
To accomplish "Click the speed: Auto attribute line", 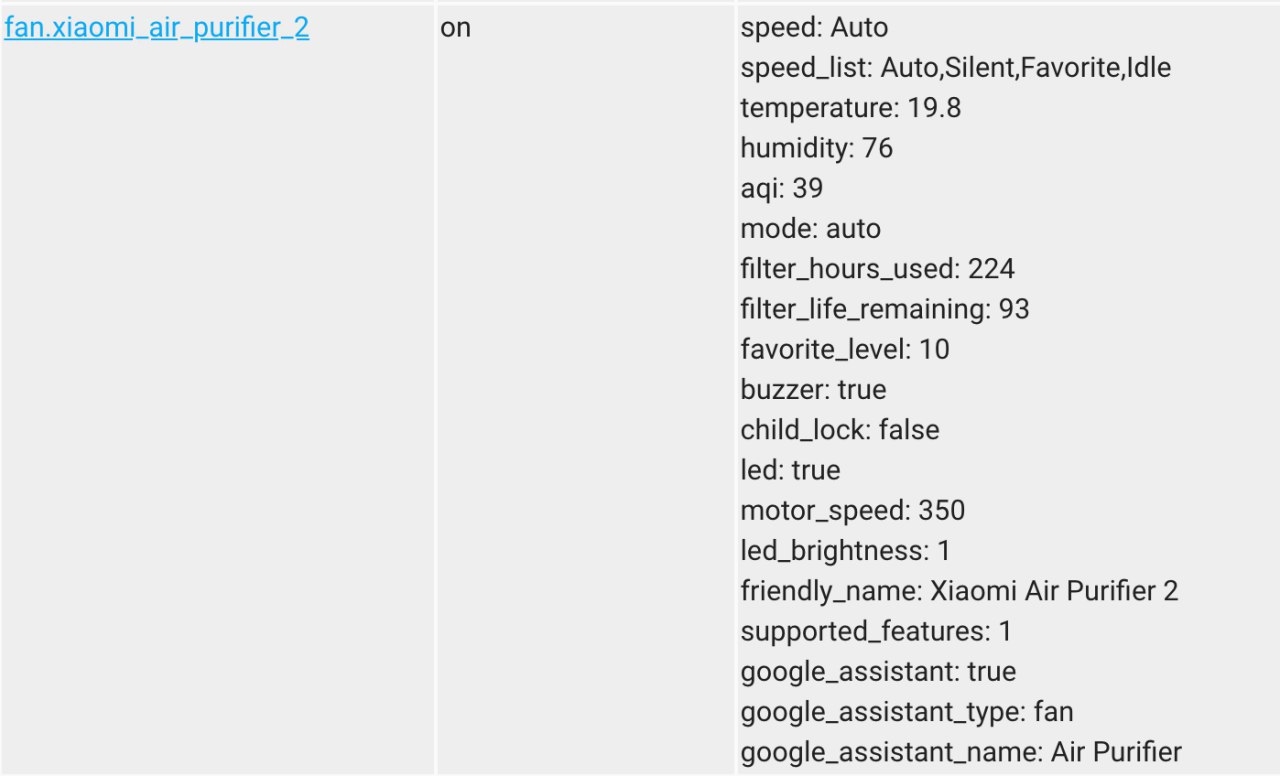I will (814, 28).
